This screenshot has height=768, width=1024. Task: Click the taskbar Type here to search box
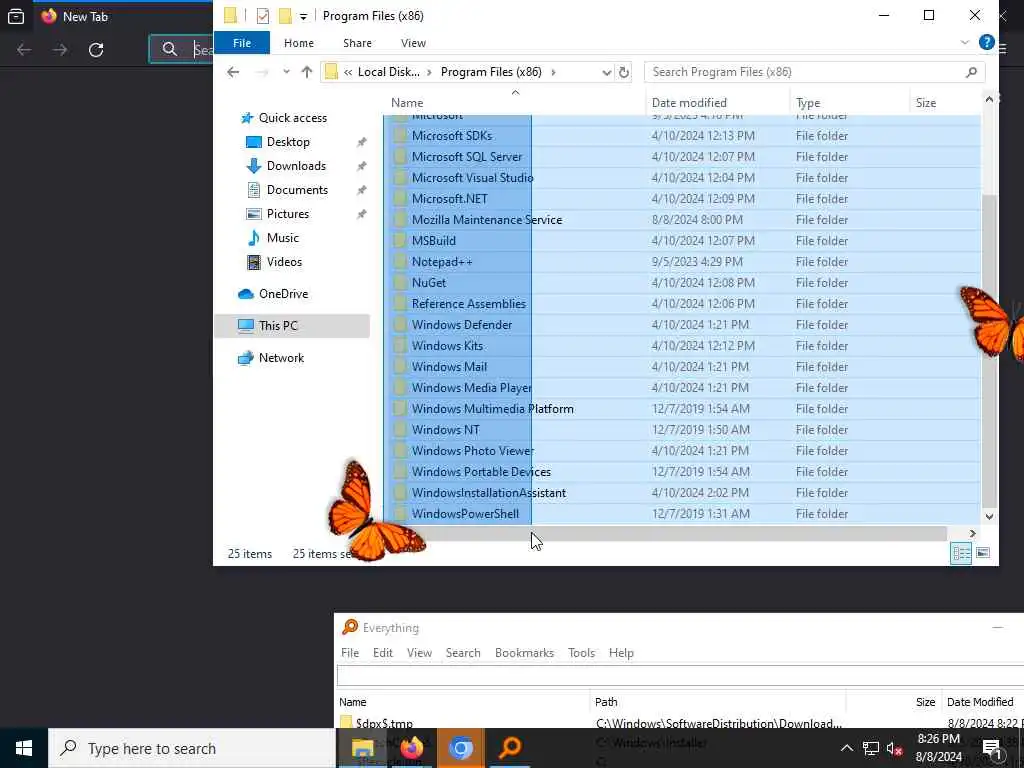tap(192, 748)
